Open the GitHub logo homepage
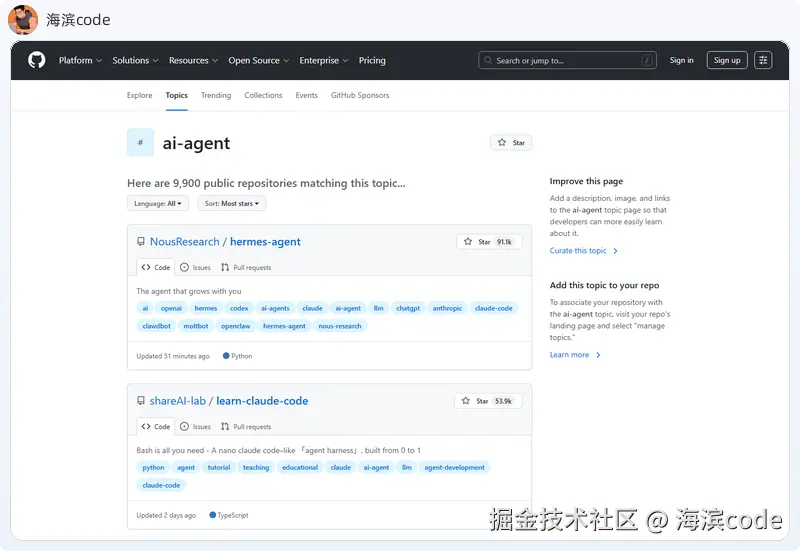 37,60
